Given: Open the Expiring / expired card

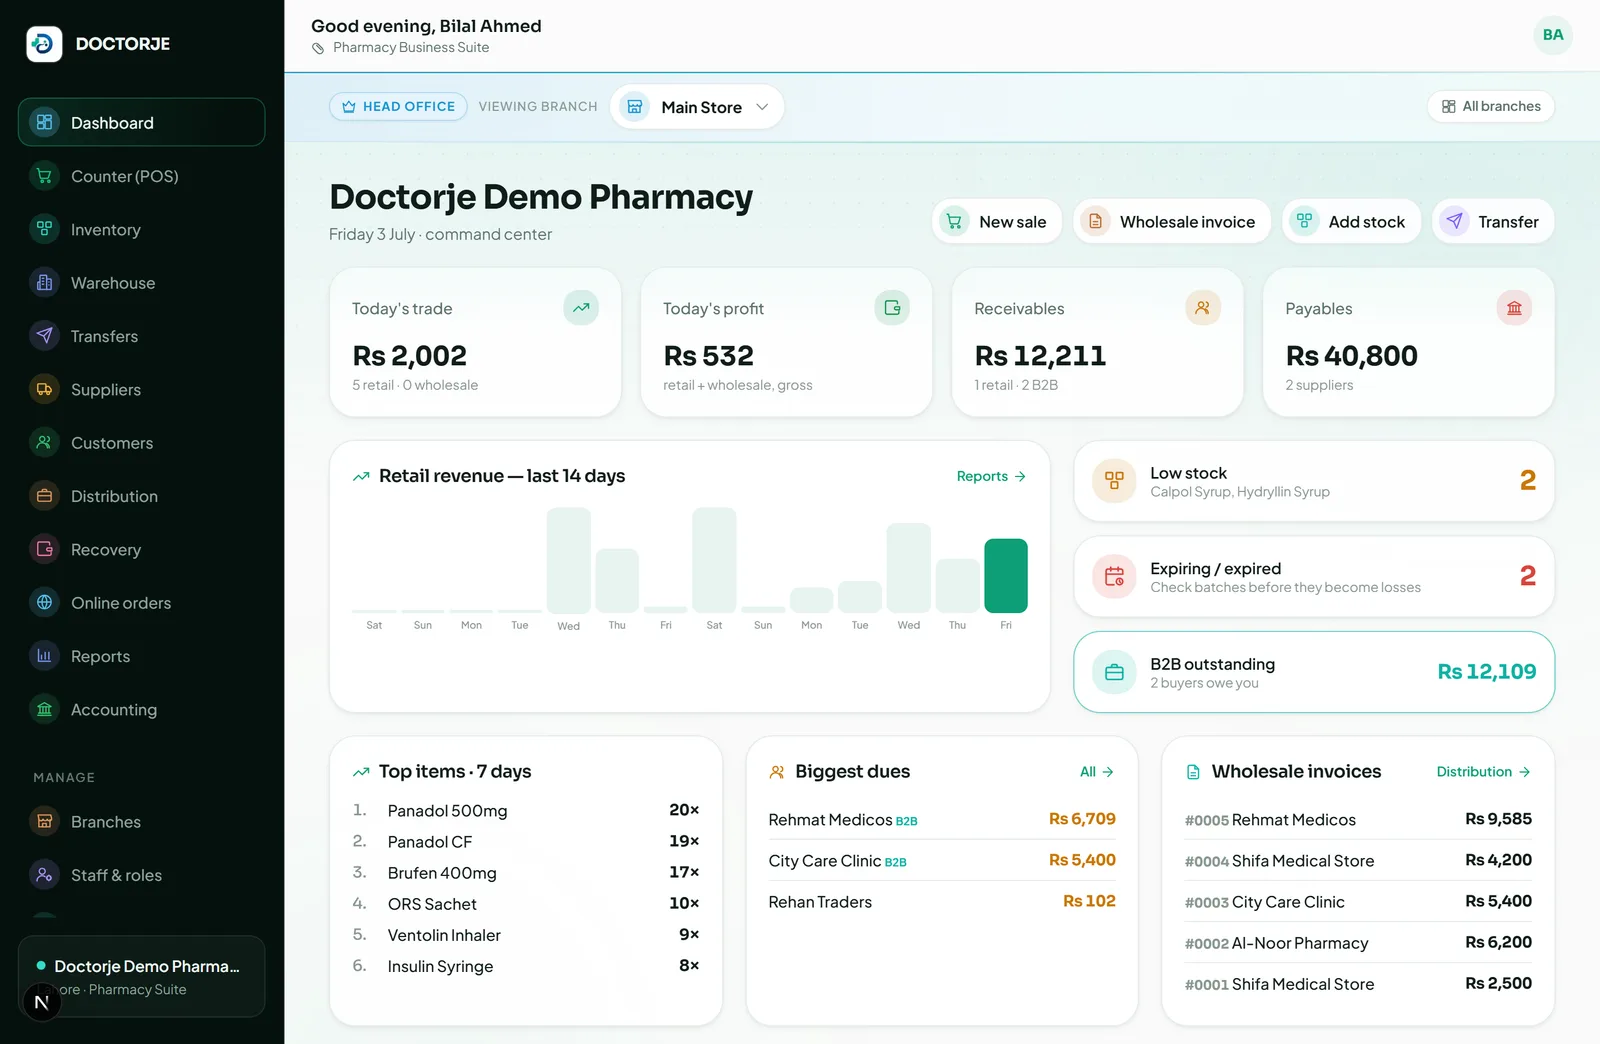Looking at the screenshot, I should pos(1314,577).
